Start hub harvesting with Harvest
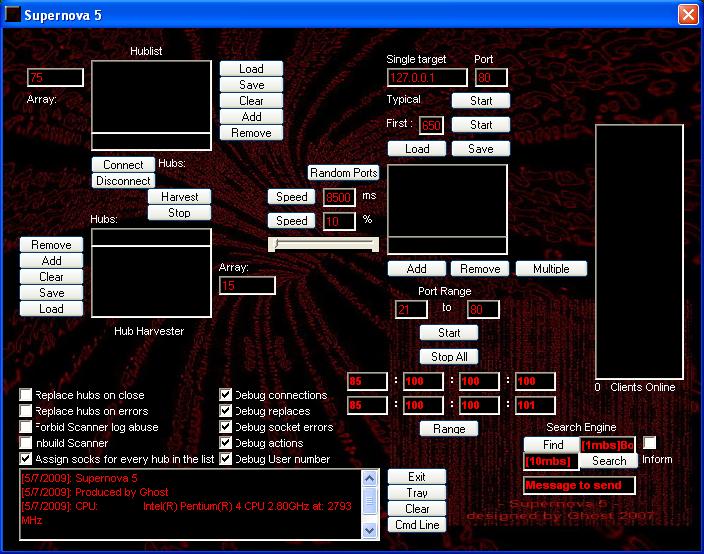 [180, 197]
